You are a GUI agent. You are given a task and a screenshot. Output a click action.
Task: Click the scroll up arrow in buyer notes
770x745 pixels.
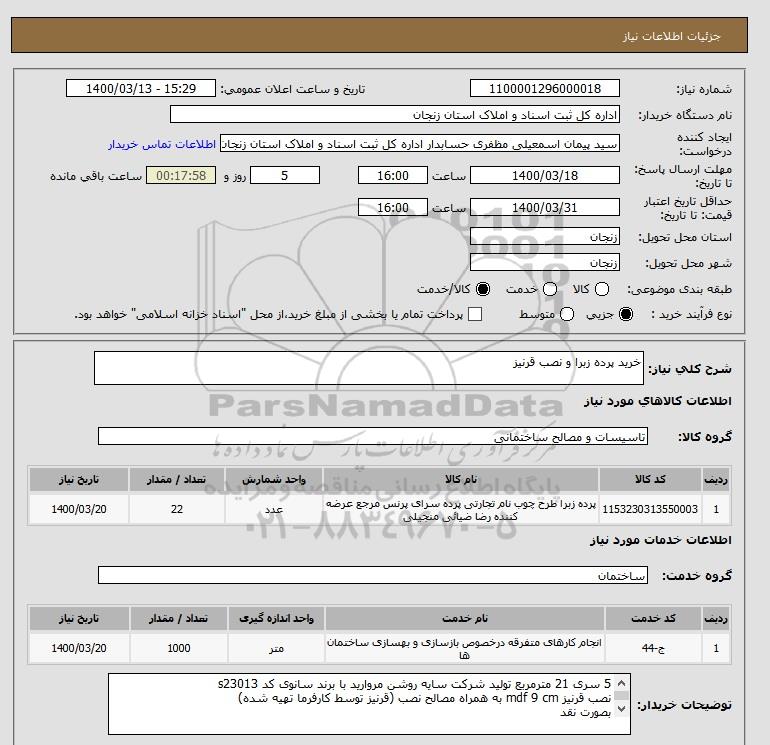tap(621, 684)
